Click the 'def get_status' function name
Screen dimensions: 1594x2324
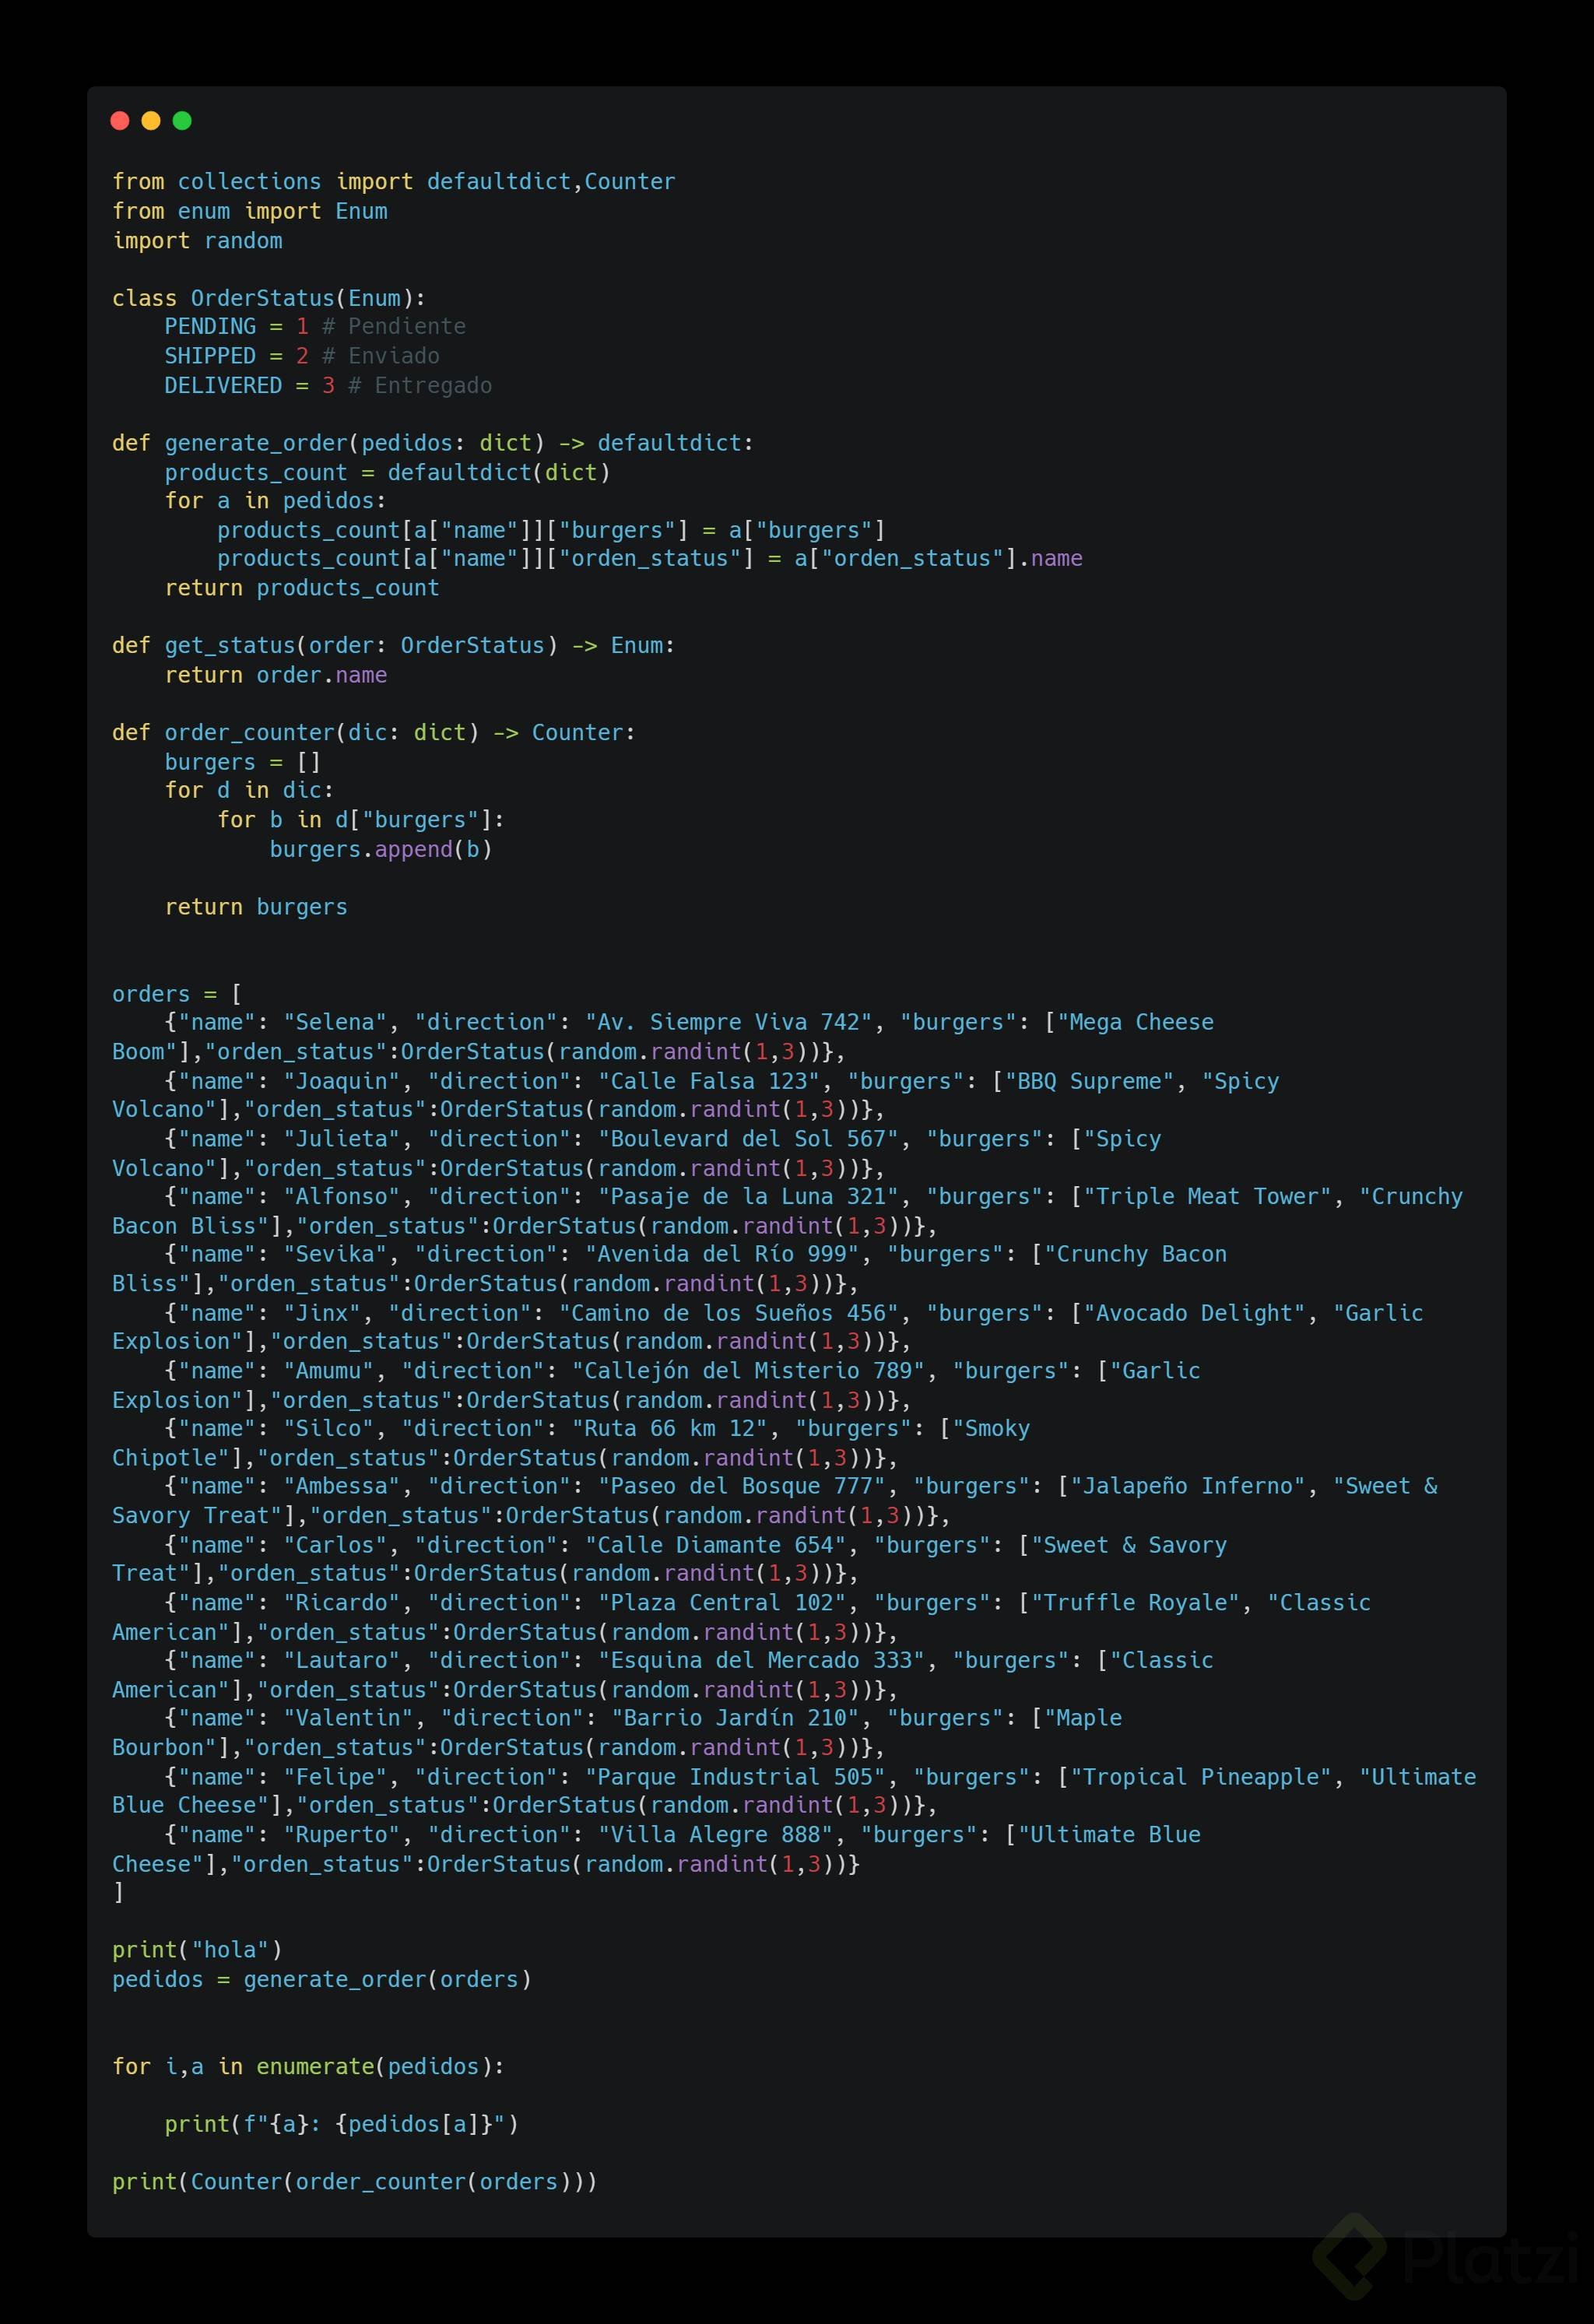click(230, 646)
